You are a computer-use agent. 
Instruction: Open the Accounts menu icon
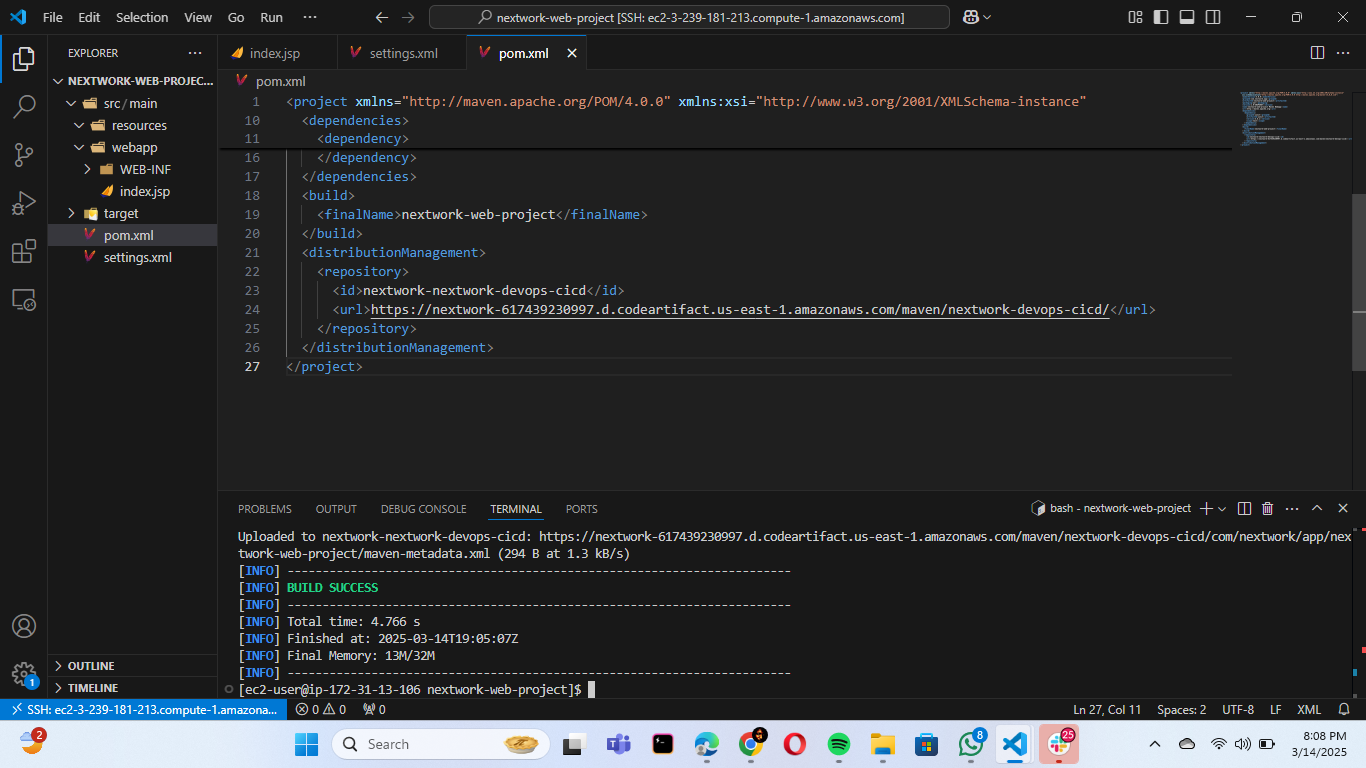(24, 626)
